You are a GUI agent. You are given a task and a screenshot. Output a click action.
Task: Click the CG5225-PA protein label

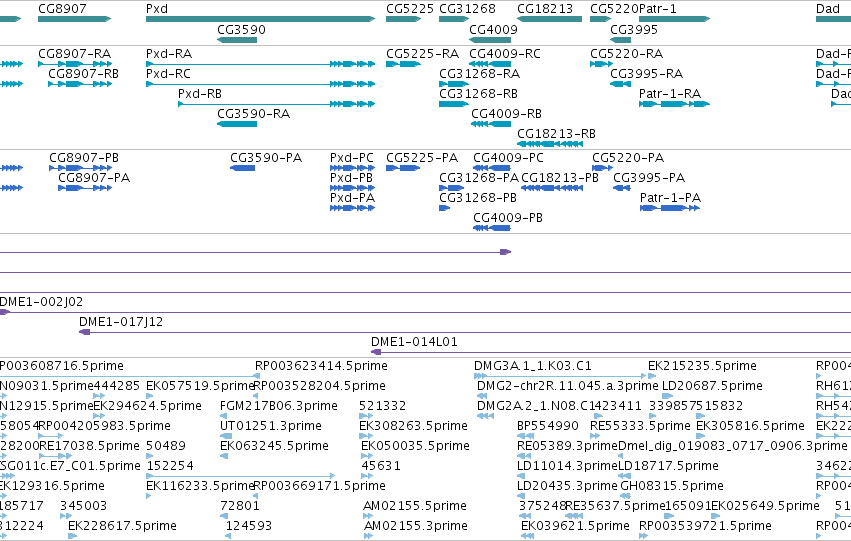(x=422, y=158)
